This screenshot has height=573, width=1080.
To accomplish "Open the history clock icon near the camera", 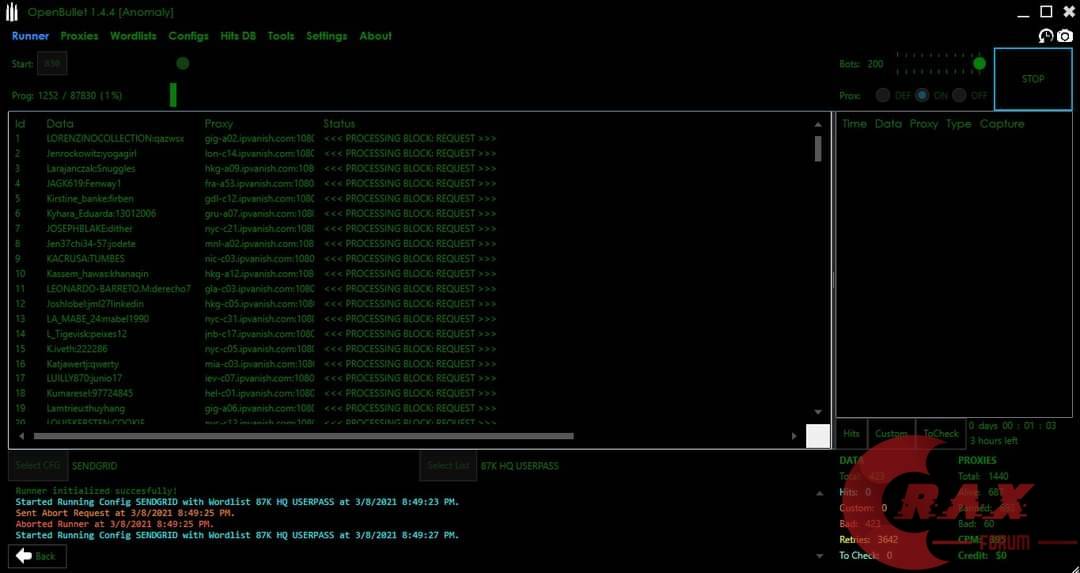I will coord(1046,36).
